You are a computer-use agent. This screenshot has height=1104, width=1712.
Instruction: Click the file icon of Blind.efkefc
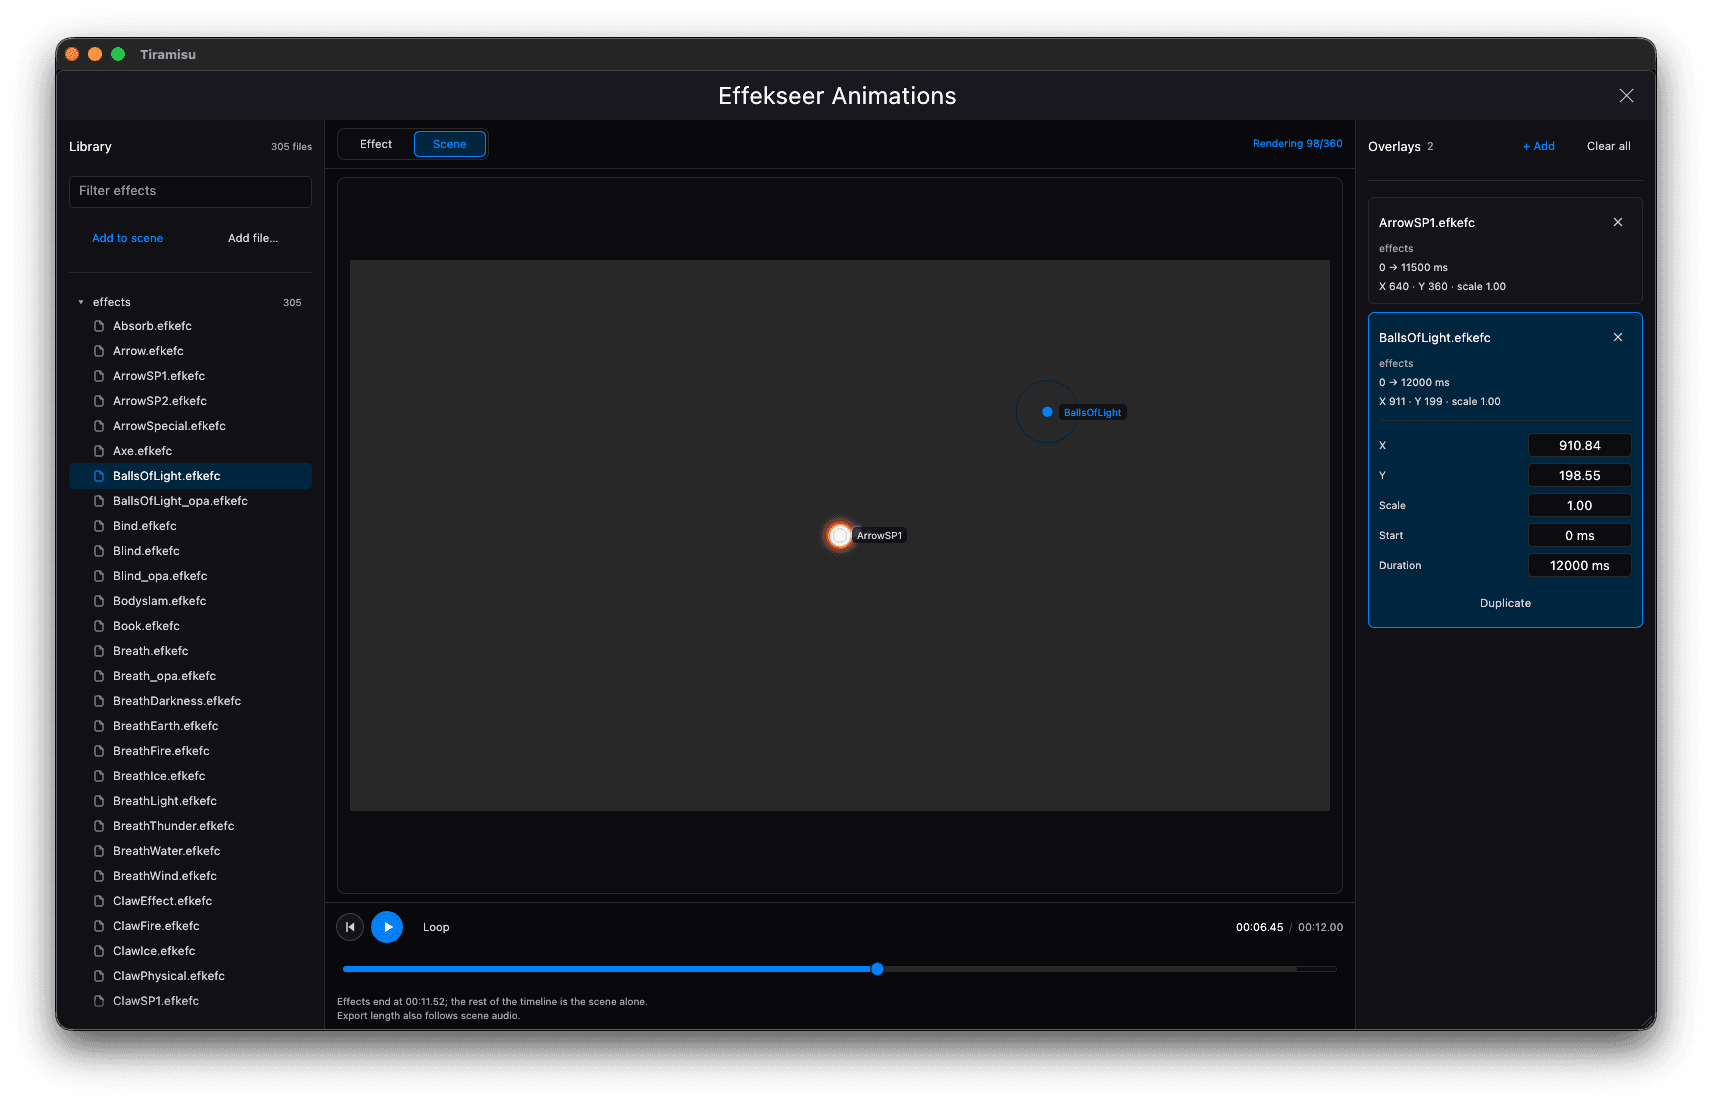[x=99, y=551]
